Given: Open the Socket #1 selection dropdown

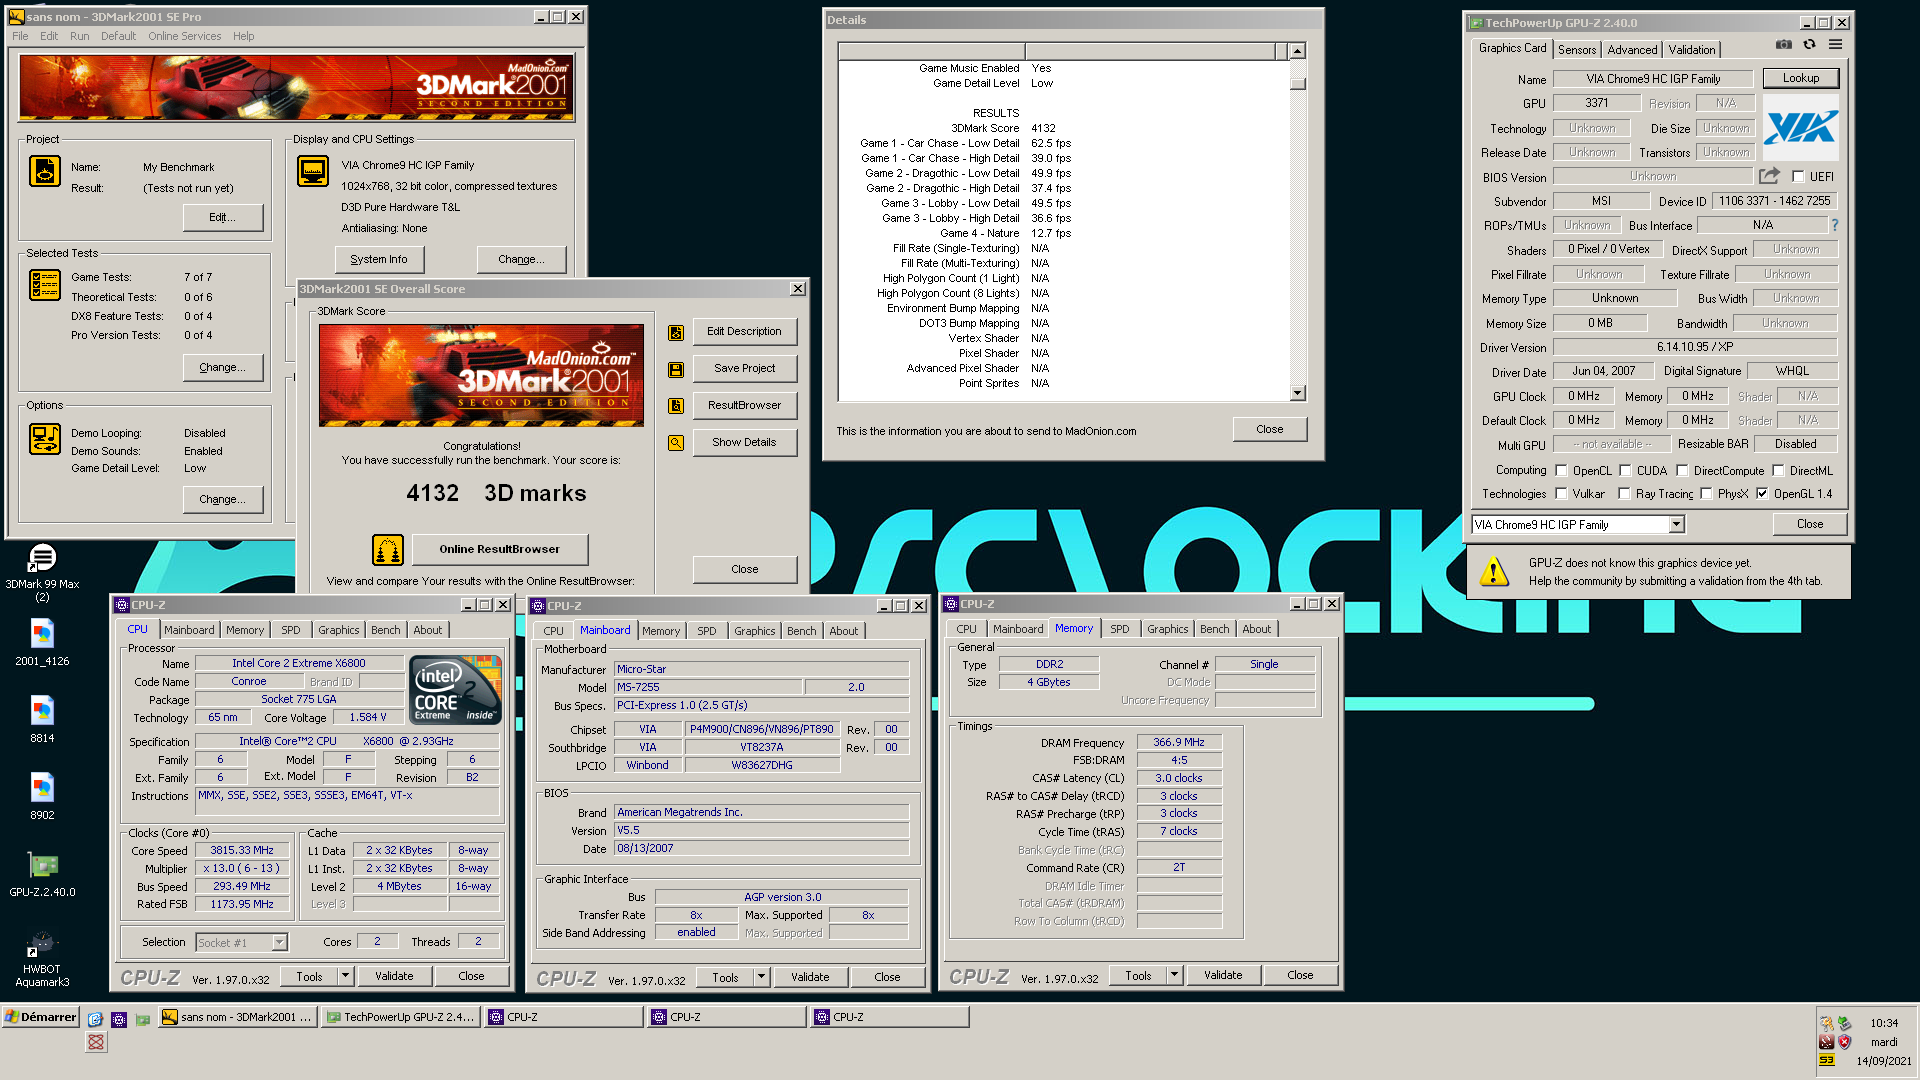Looking at the screenshot, I should pyautogui.click(x=279, y=942).
